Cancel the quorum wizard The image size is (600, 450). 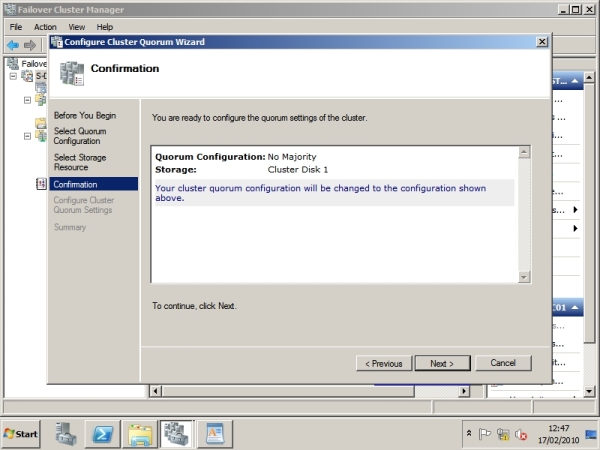coord(503,363)
